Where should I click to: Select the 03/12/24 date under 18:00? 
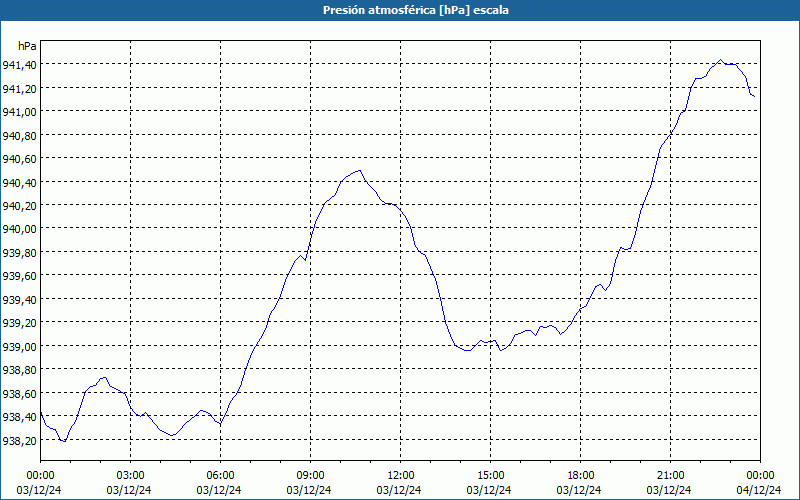click(579, 490)
